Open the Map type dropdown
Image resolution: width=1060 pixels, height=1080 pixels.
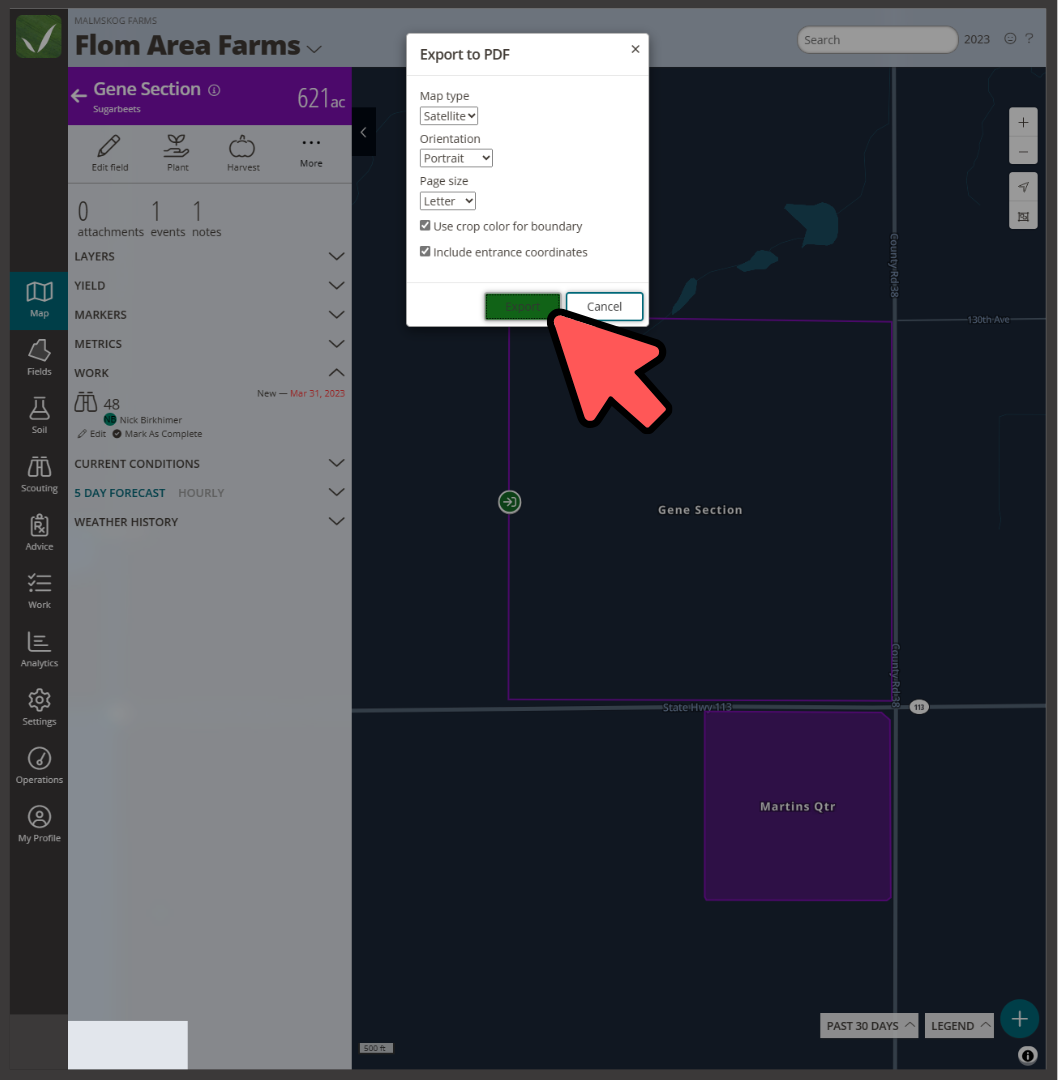click(x=448, y=115)
